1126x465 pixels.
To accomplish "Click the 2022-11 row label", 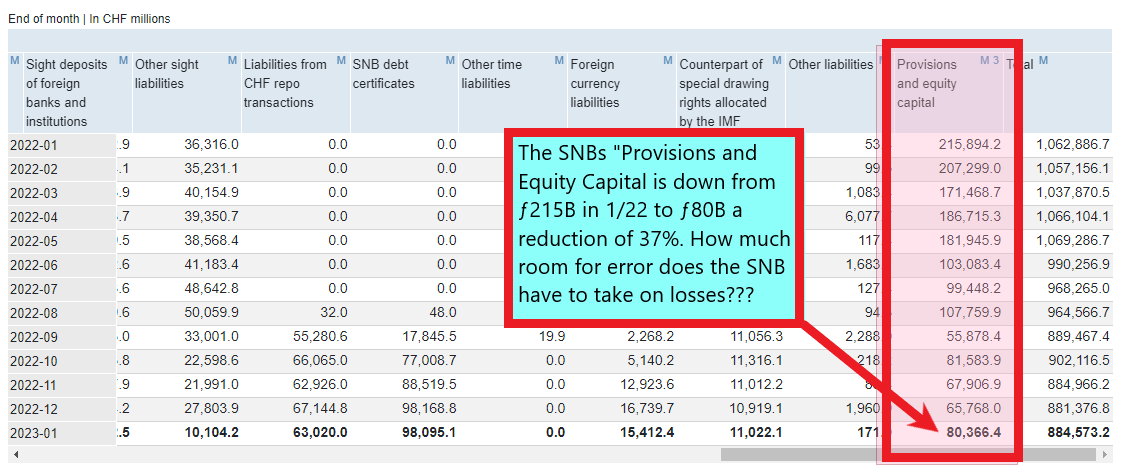I will pyautogui.click(x=33, y=385).
